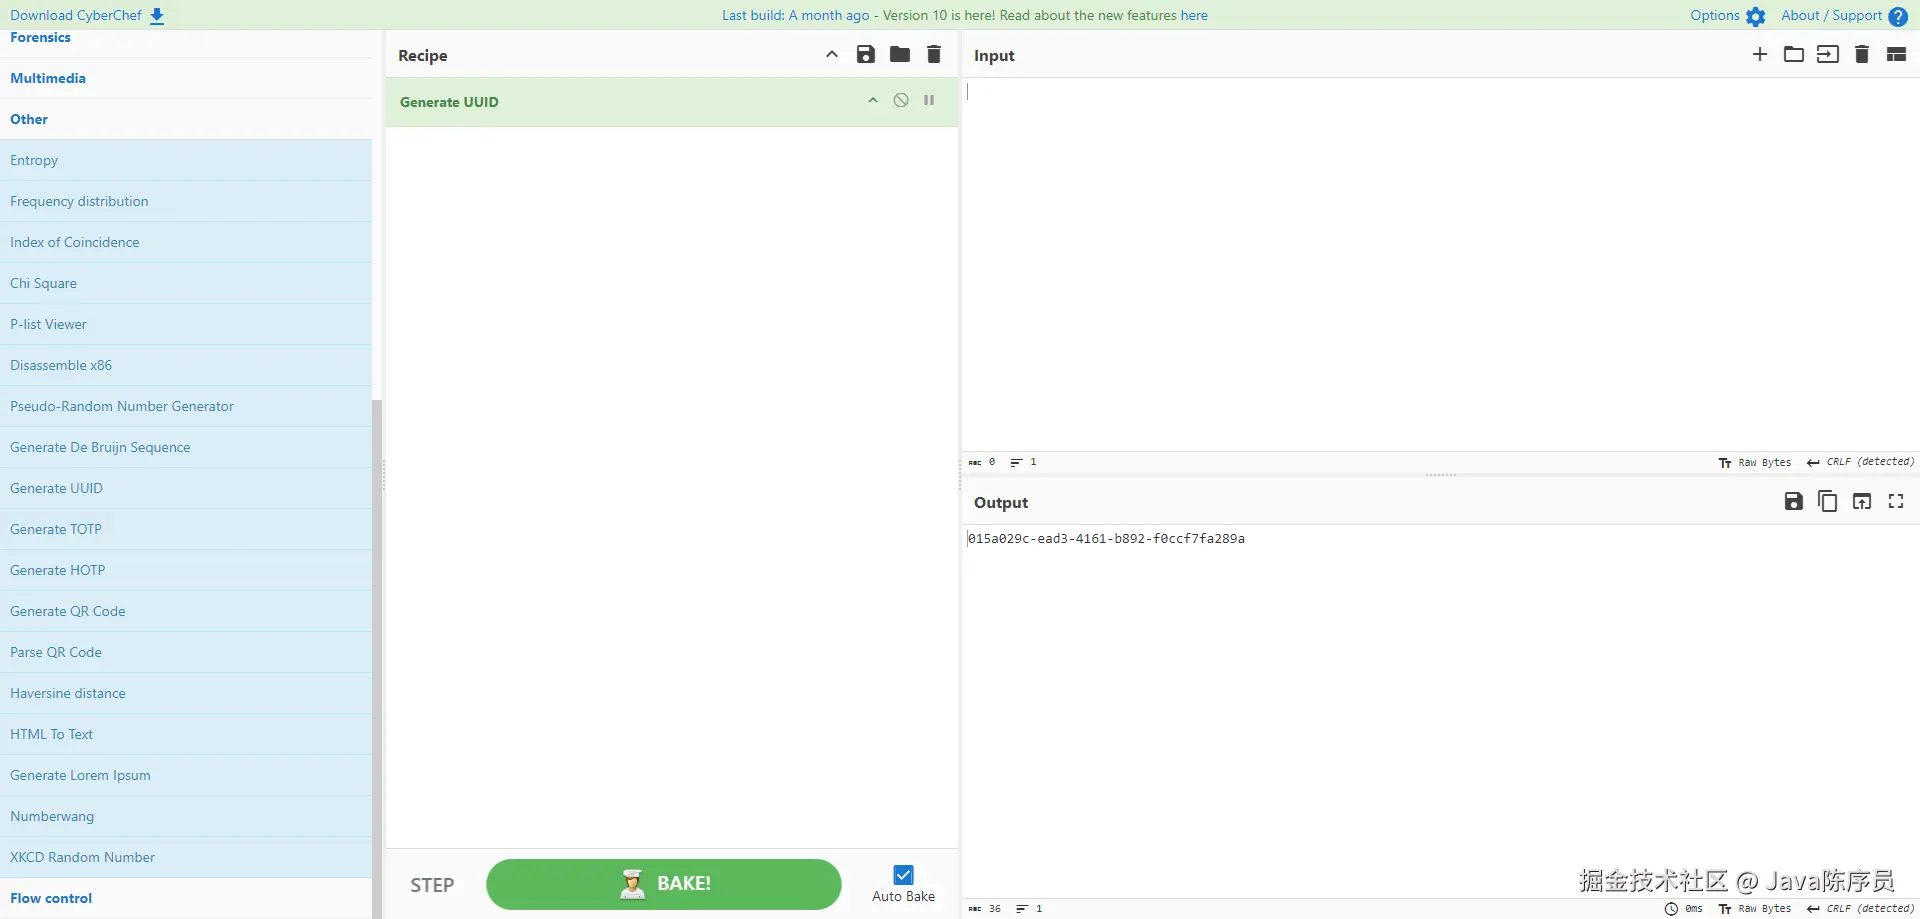Select Generate UUID in operations list
The width and height of the screenshot is (1920, 919).
coord(186,488)
